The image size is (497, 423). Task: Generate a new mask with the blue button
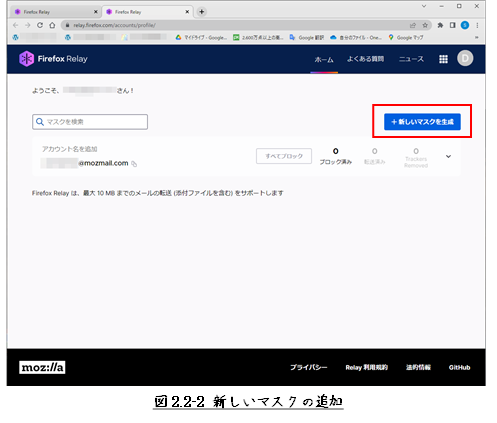tap(422, 122)
